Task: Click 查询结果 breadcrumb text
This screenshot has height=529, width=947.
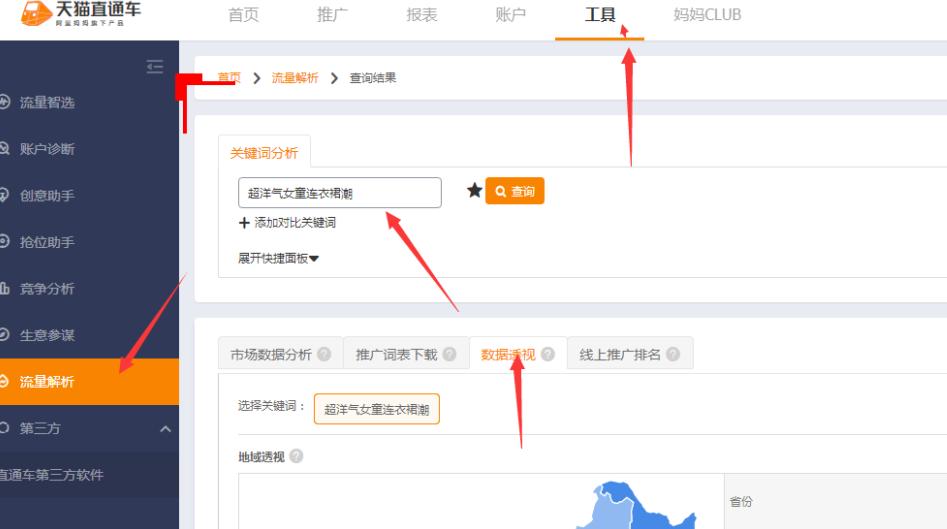Action: (x=373, y=77)
